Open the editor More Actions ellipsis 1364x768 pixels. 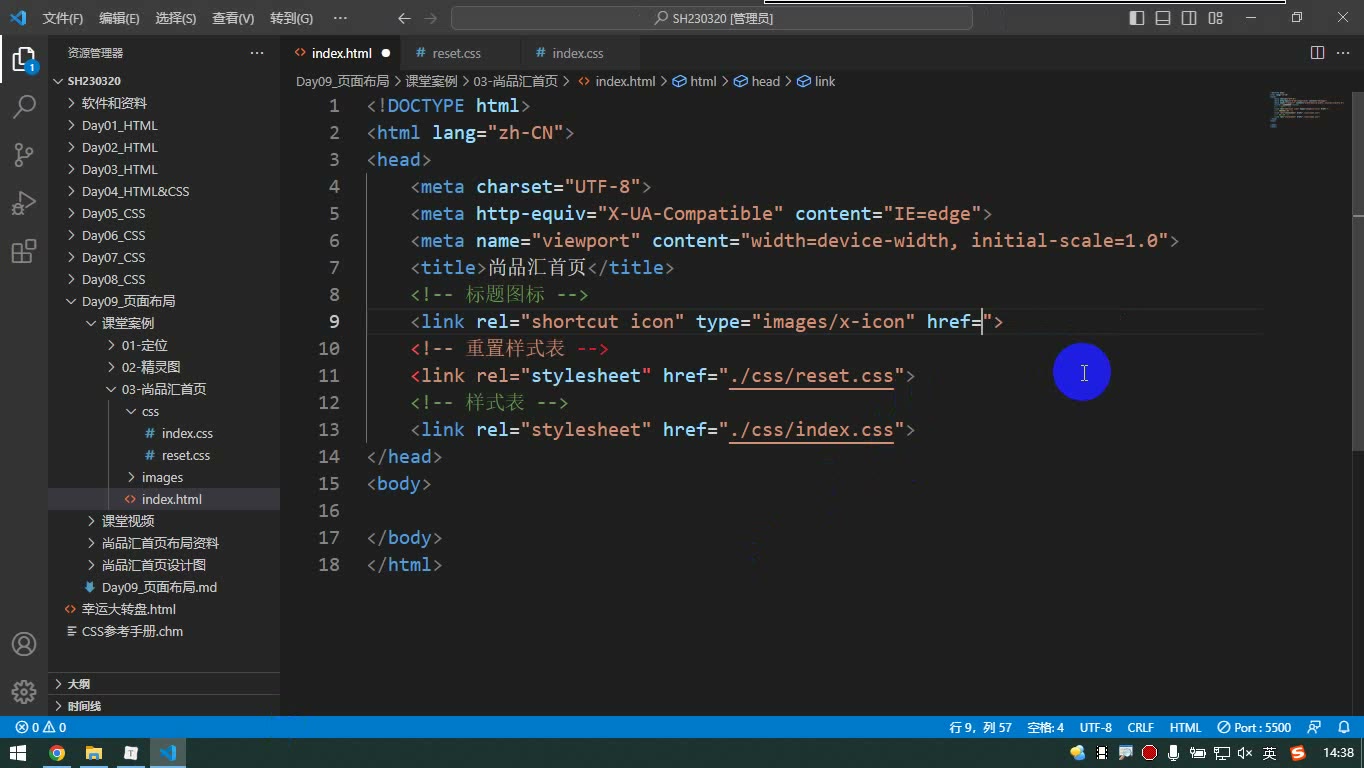tap(1343, 53)
